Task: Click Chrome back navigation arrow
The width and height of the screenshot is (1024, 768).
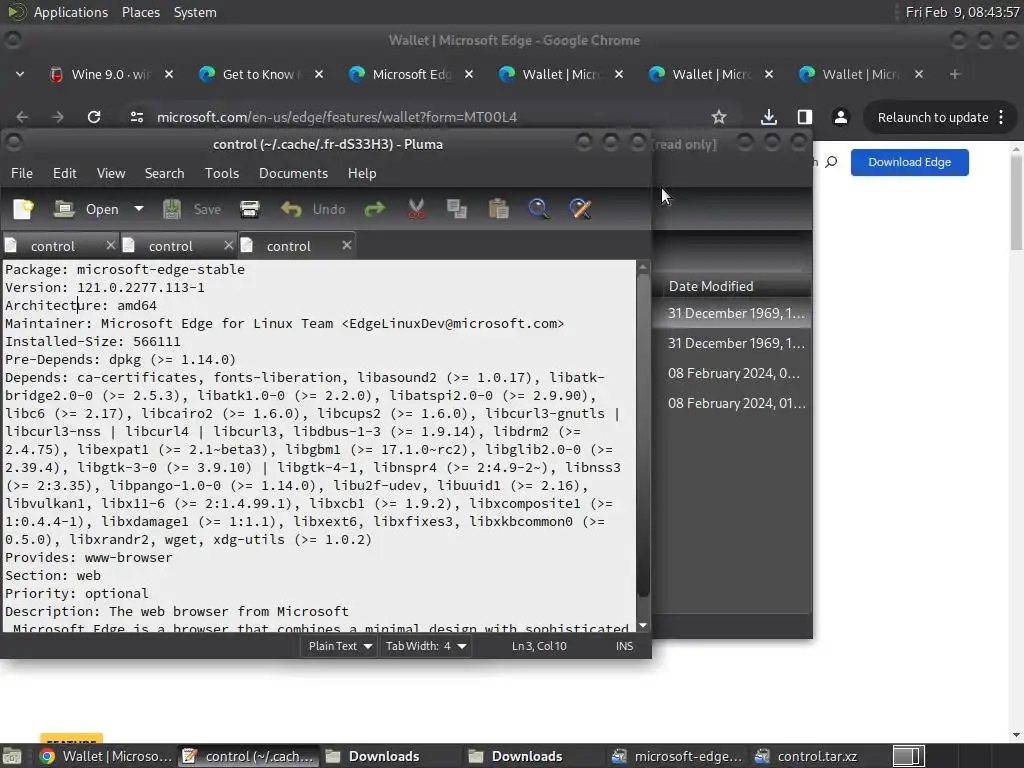Action: tap(22, 117)
